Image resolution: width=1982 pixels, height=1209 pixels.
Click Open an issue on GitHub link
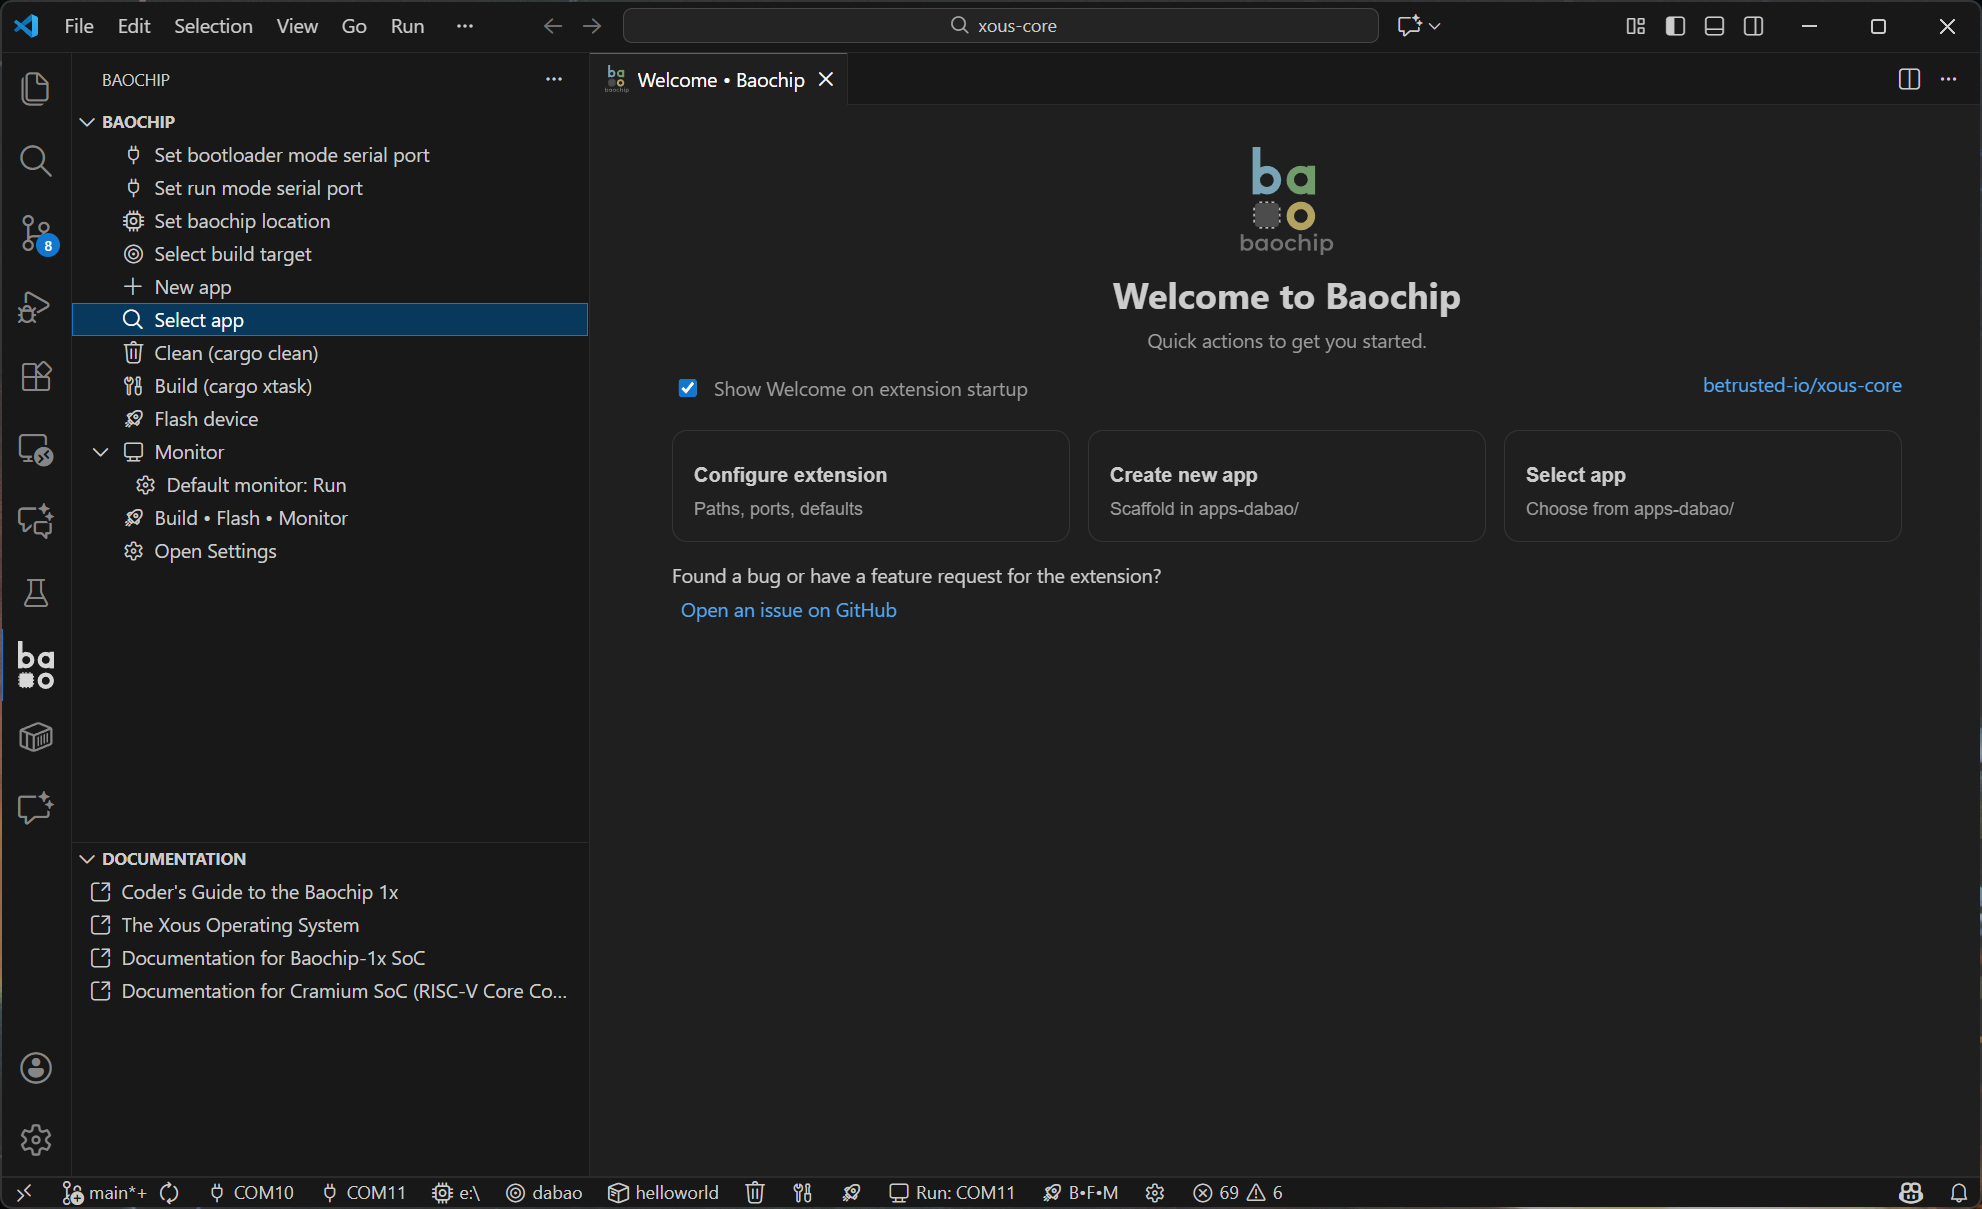coord(788,610)
